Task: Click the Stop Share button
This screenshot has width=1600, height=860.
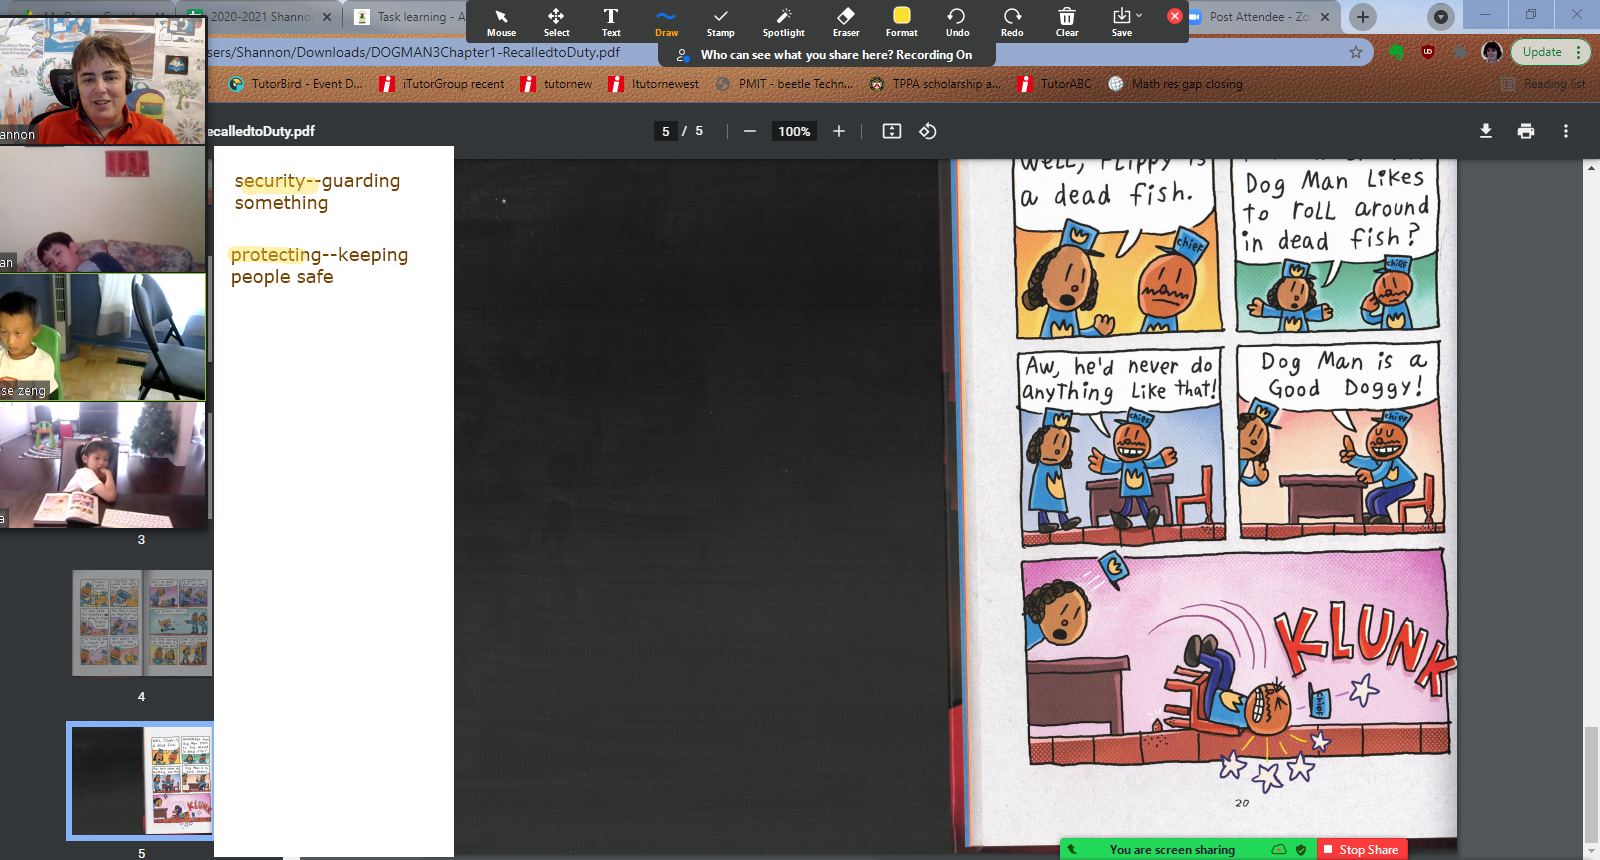Action: 1361,849
